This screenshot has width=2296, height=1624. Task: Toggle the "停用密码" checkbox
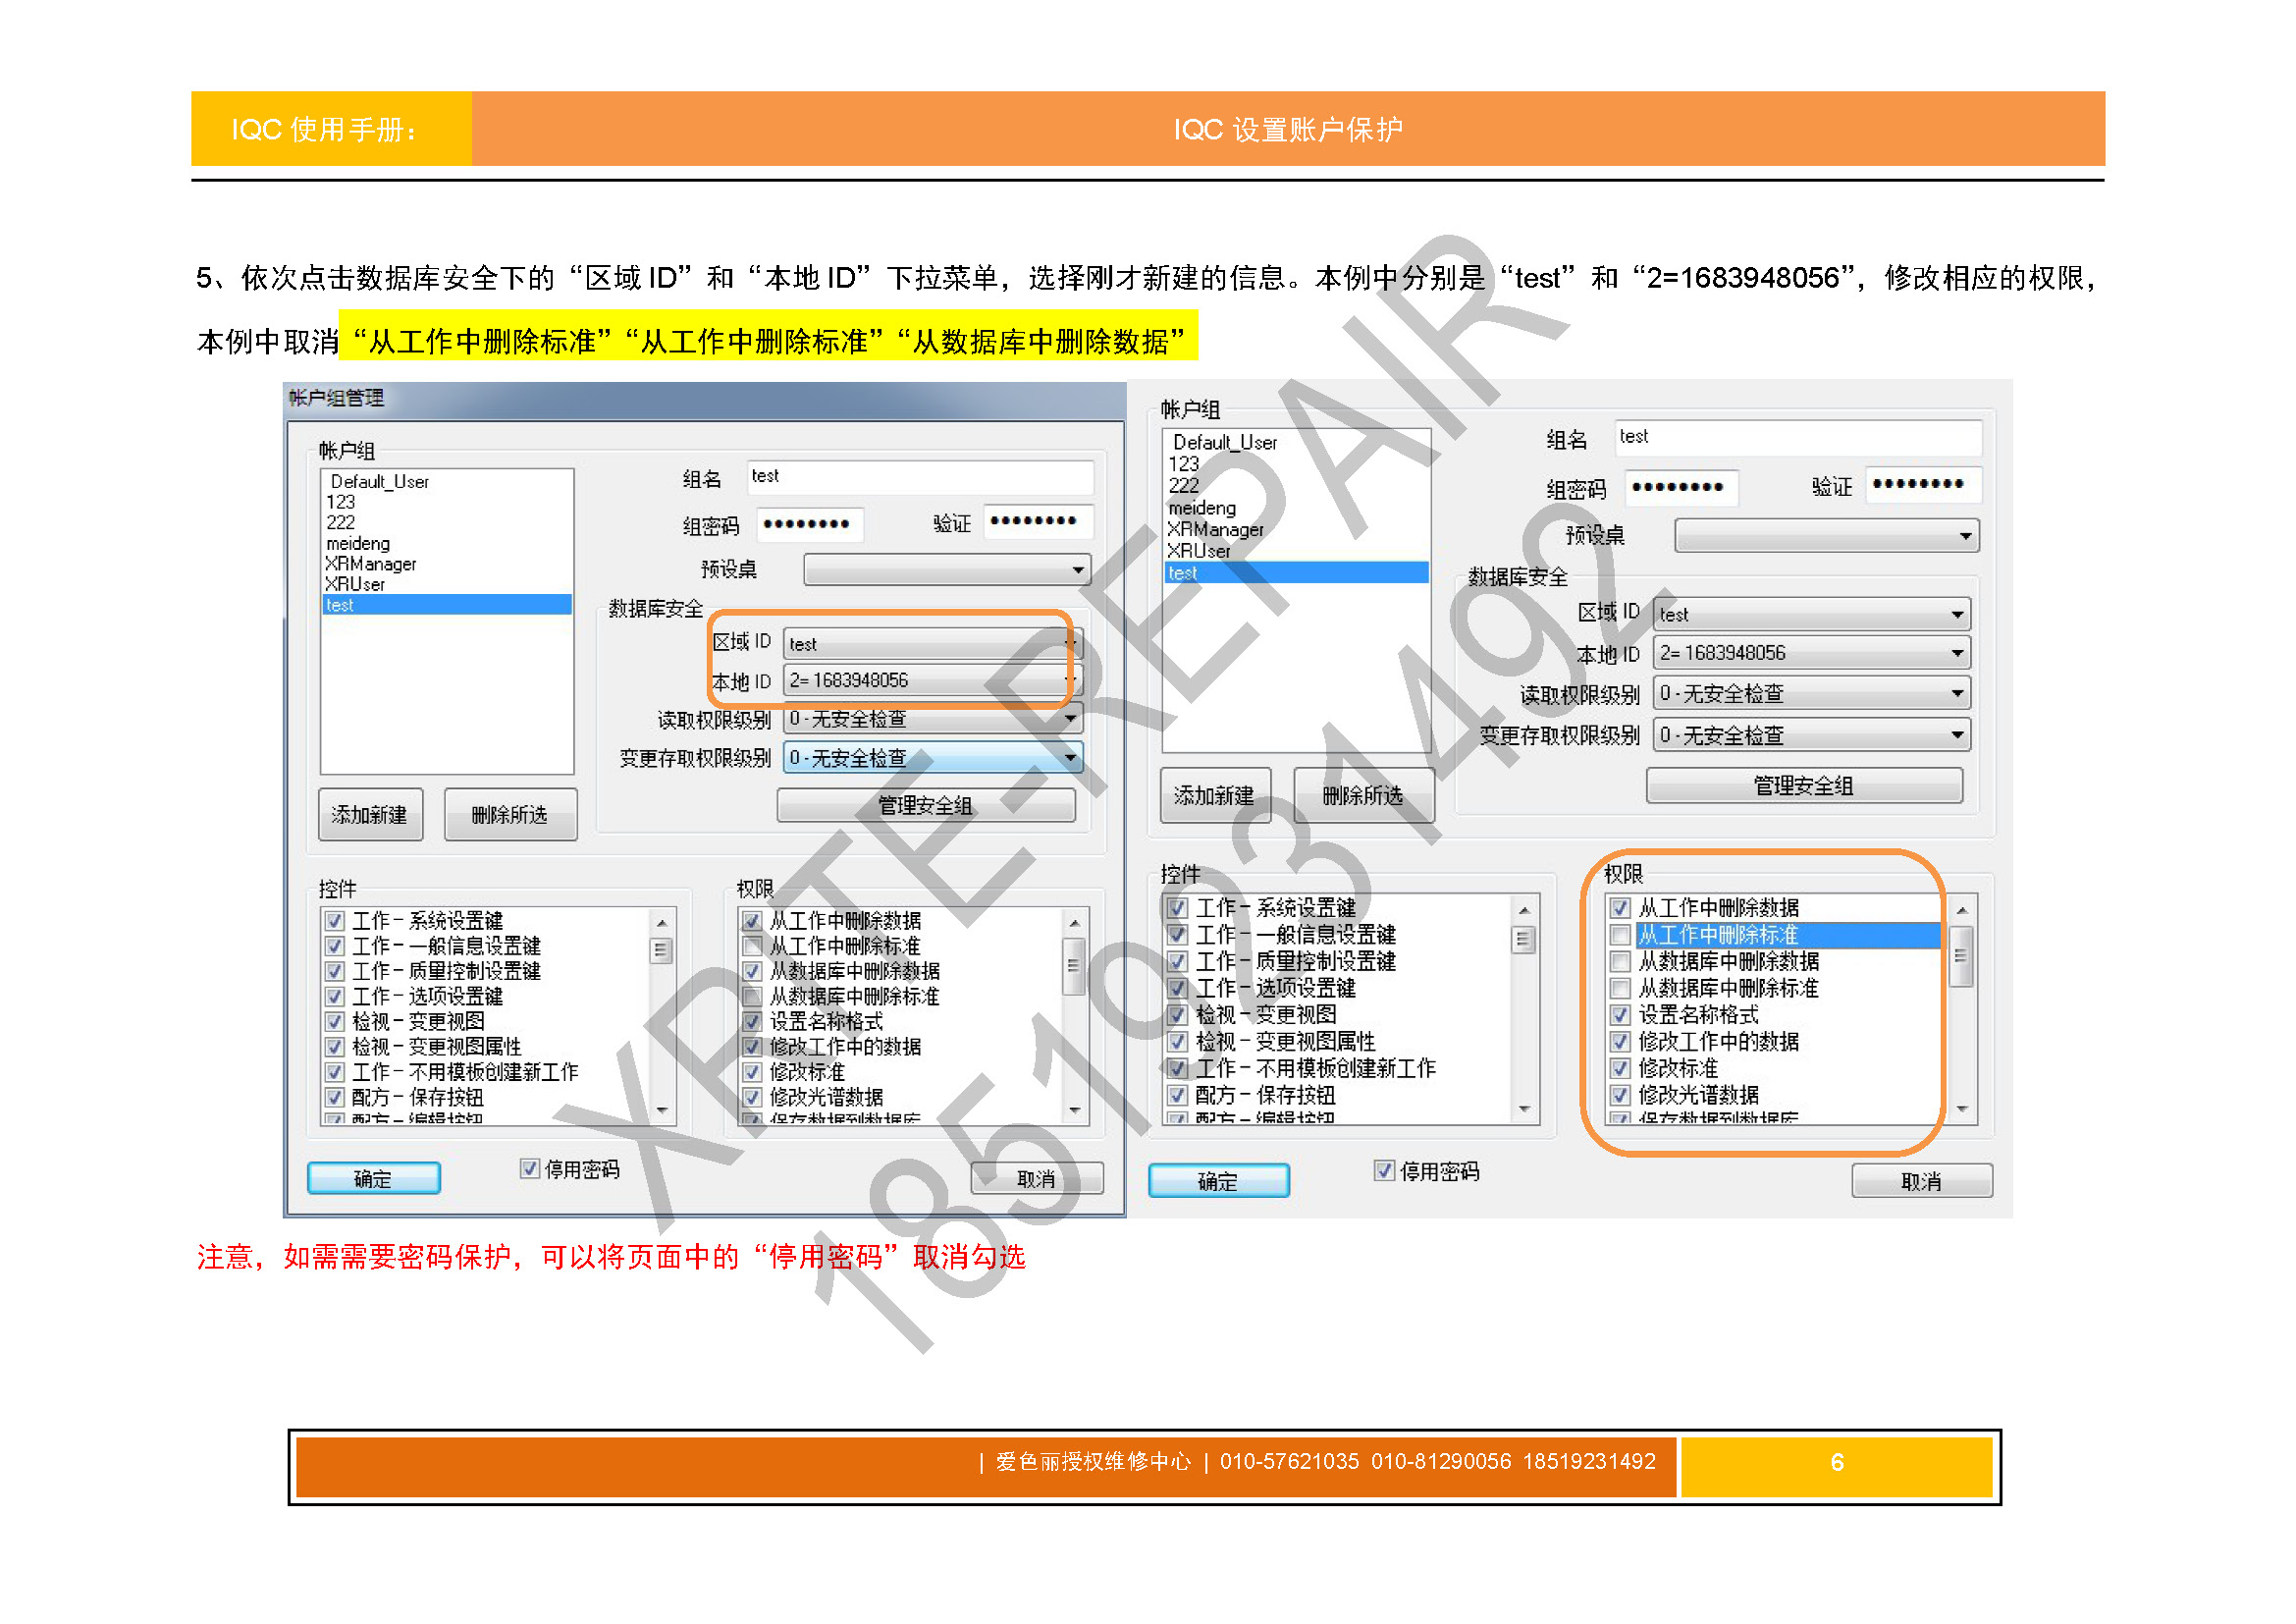pyautogui.click(x=530, y=1168)
